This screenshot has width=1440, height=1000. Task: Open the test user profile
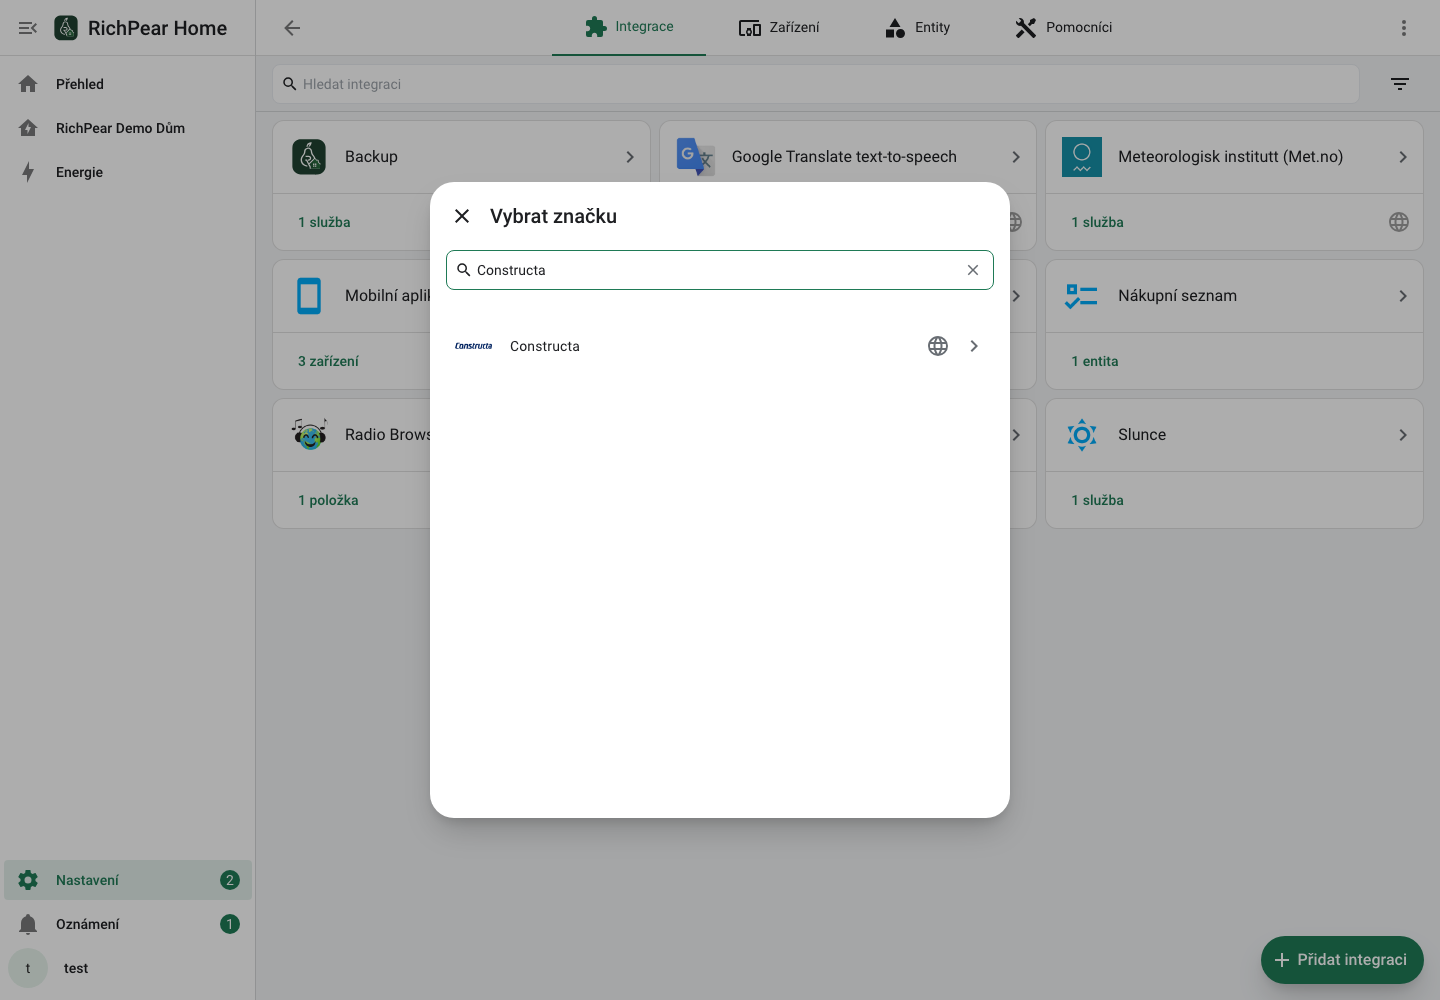128,968
